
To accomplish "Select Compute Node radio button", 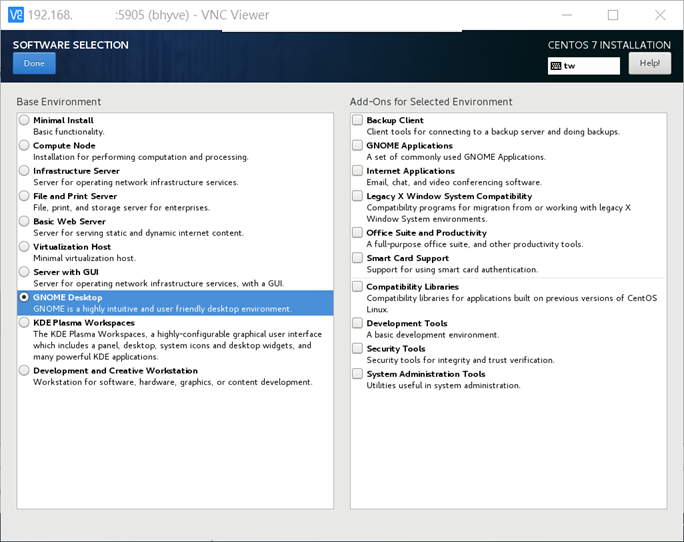I will 24,145.
